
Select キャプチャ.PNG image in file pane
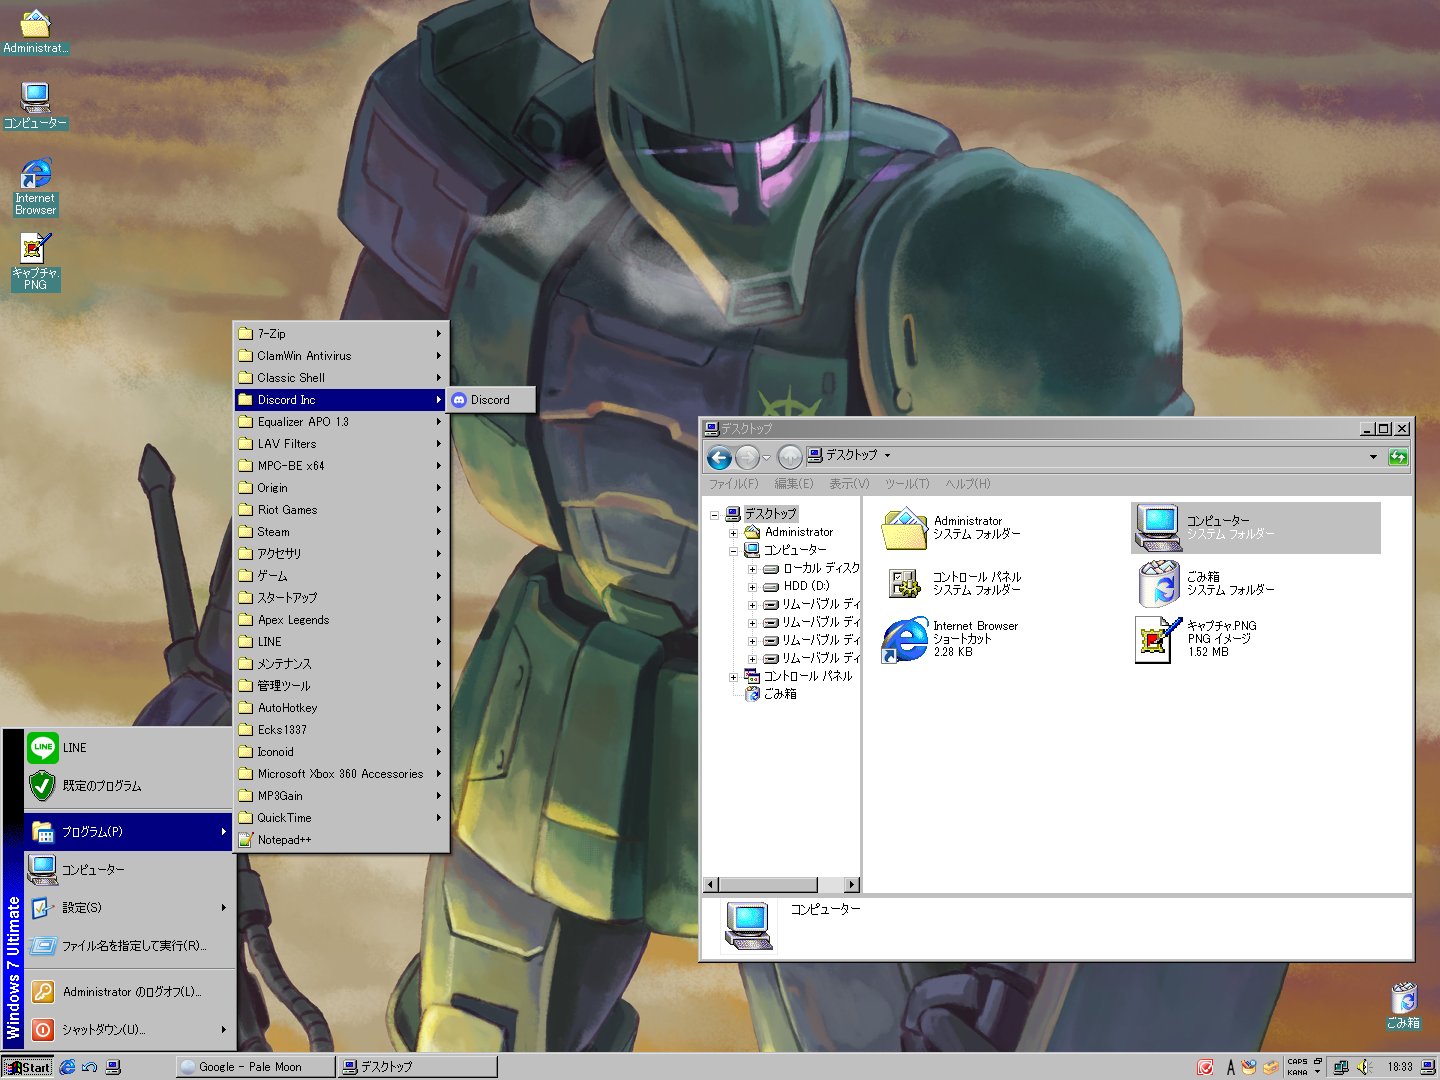1196,639
